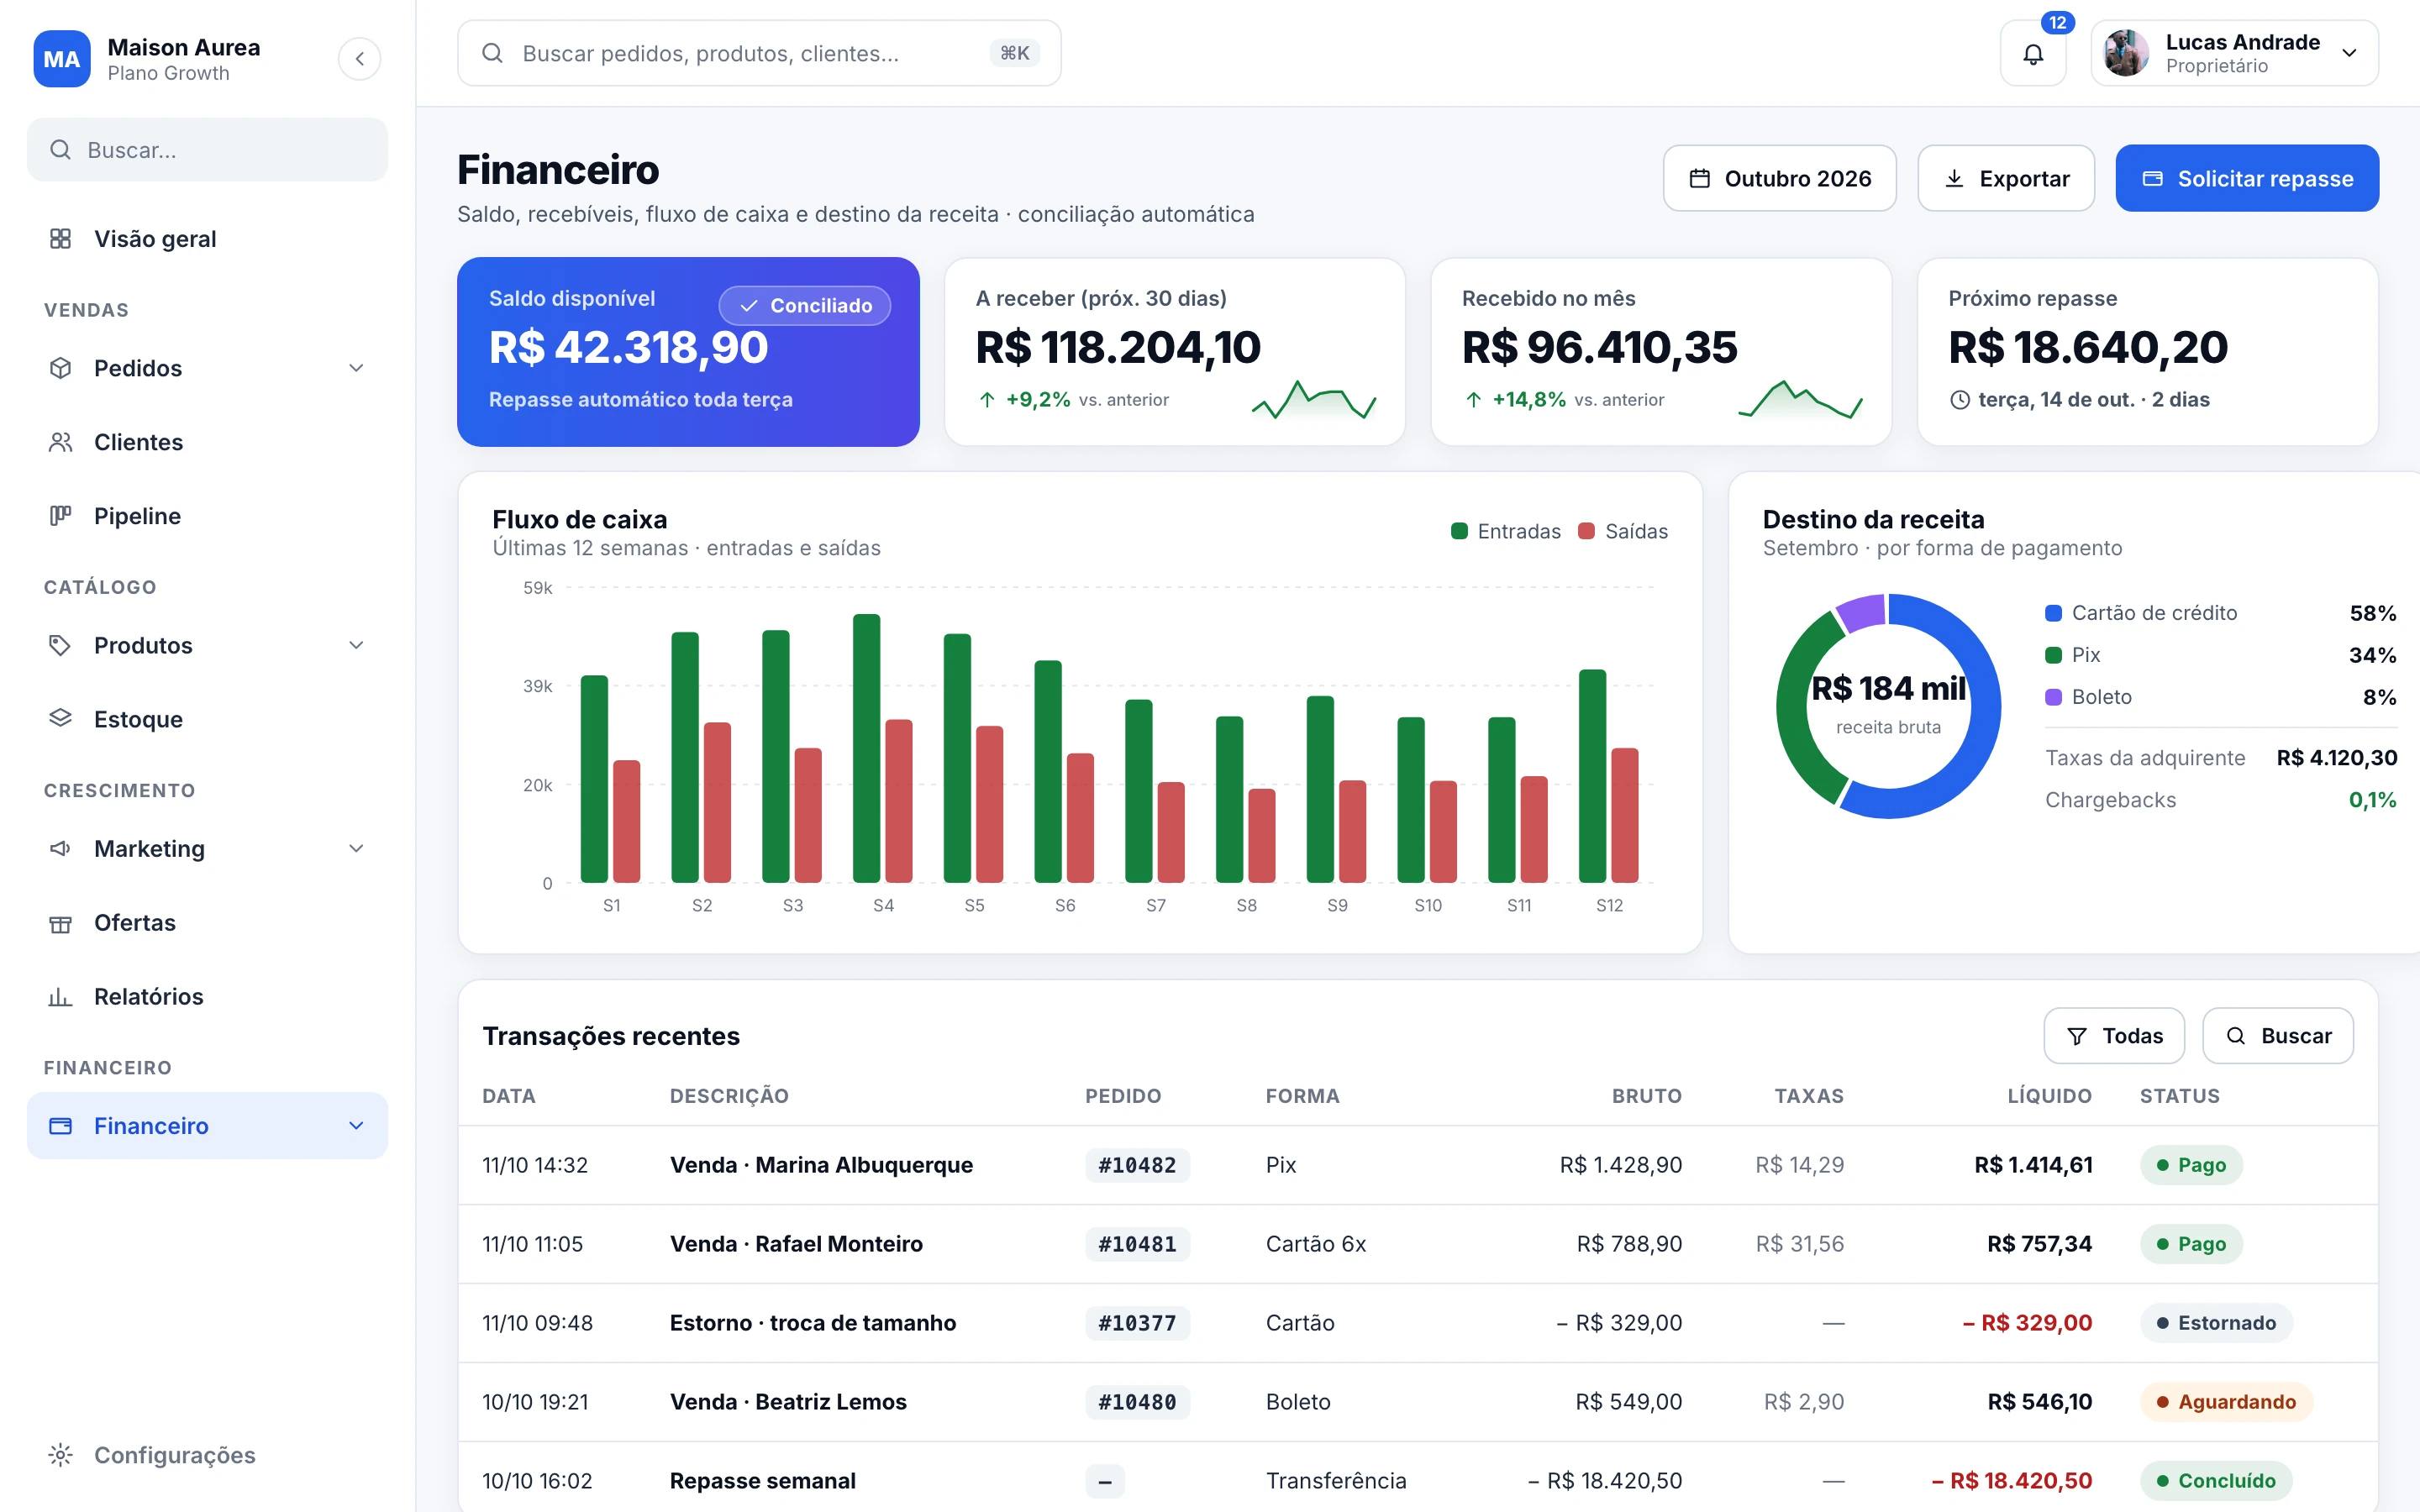Click the Pix green legend swatch
The height and width of the screenshot is (1512, 2420).
click(2054, 655)
